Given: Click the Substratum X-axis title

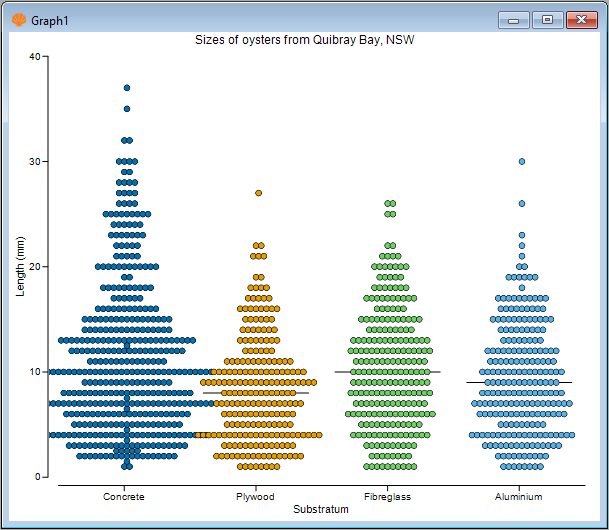Looking at the screenshot, I should pos(320,509).
